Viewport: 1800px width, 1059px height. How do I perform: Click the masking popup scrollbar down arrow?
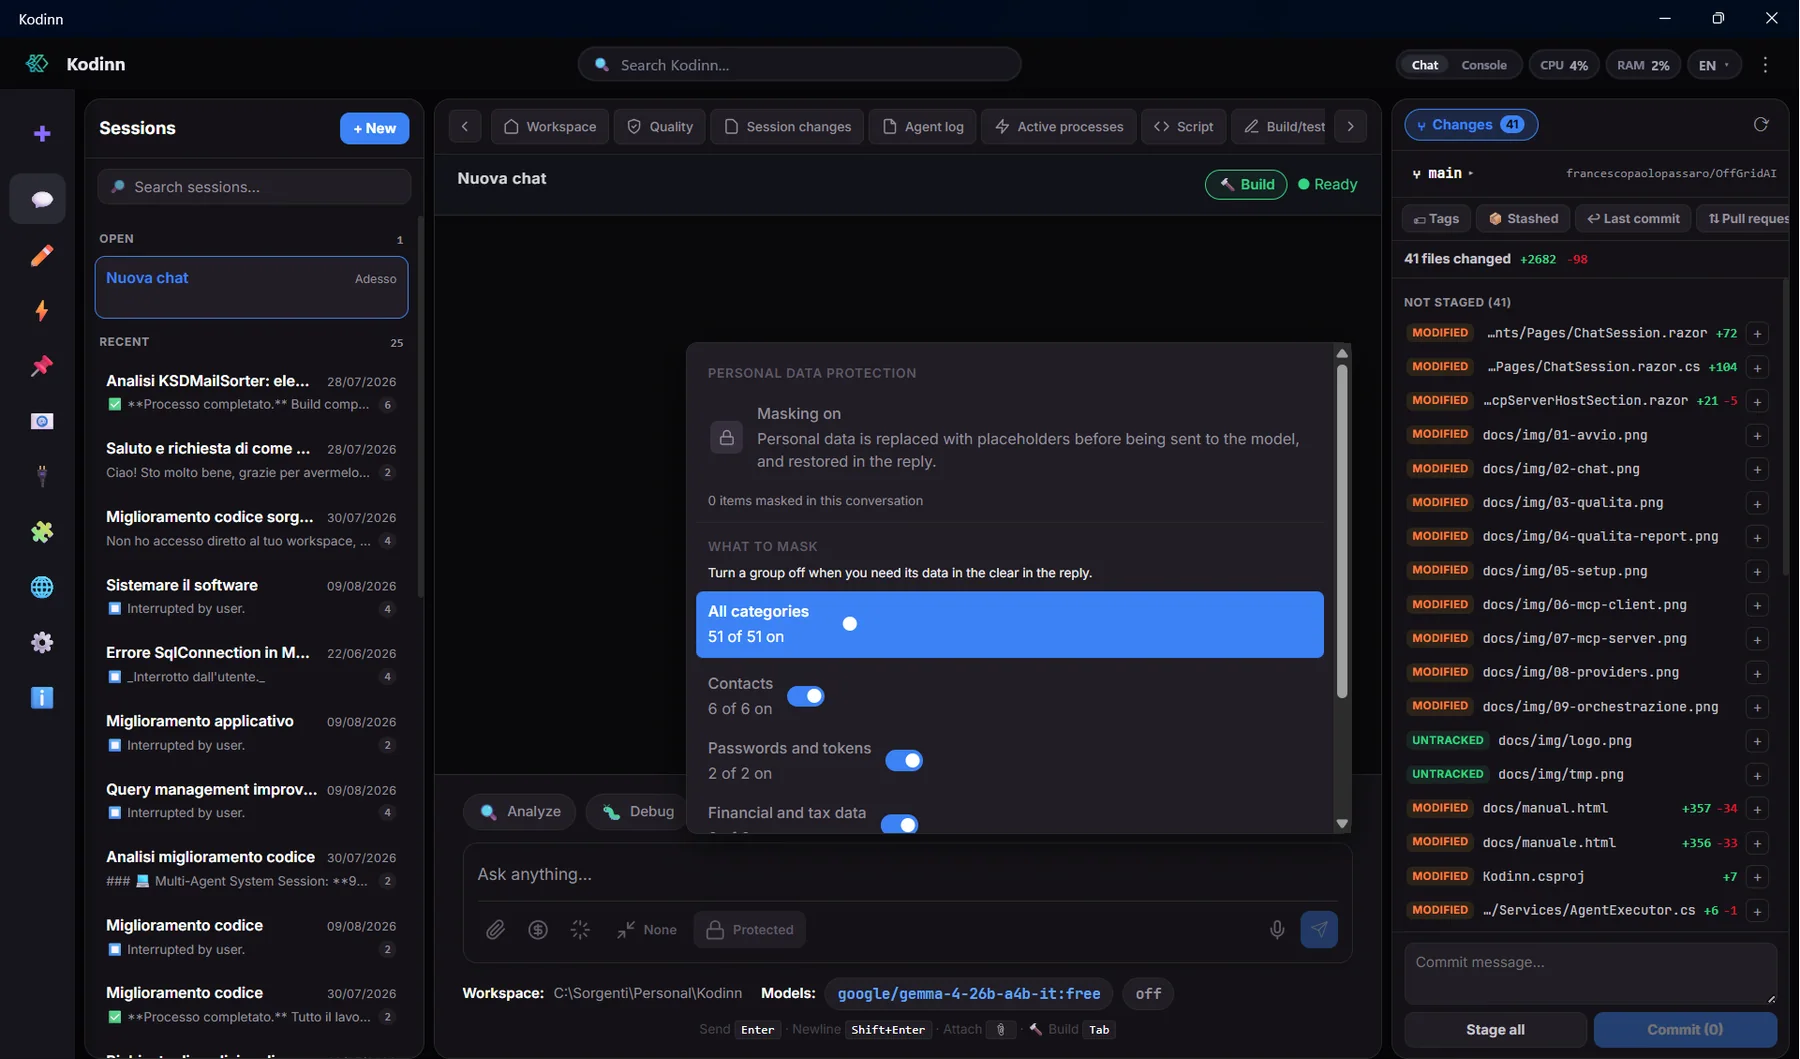(x=1342, y=824)
